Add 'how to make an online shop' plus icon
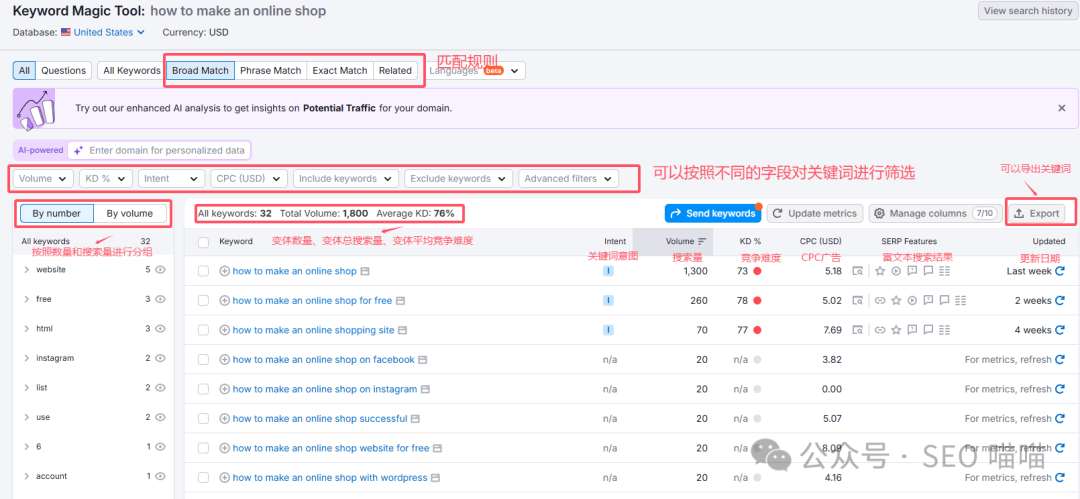The height and width of the screenshot is (499, 1080). click(225, 272)
